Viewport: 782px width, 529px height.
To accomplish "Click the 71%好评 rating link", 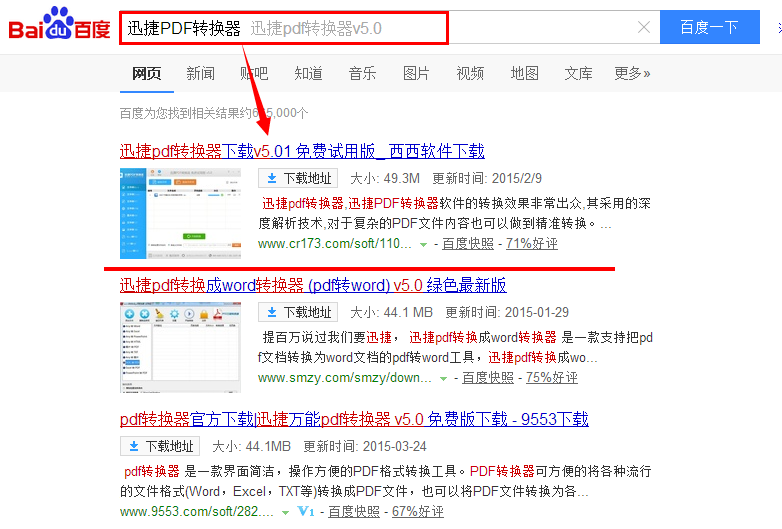I will pos(532,244).
